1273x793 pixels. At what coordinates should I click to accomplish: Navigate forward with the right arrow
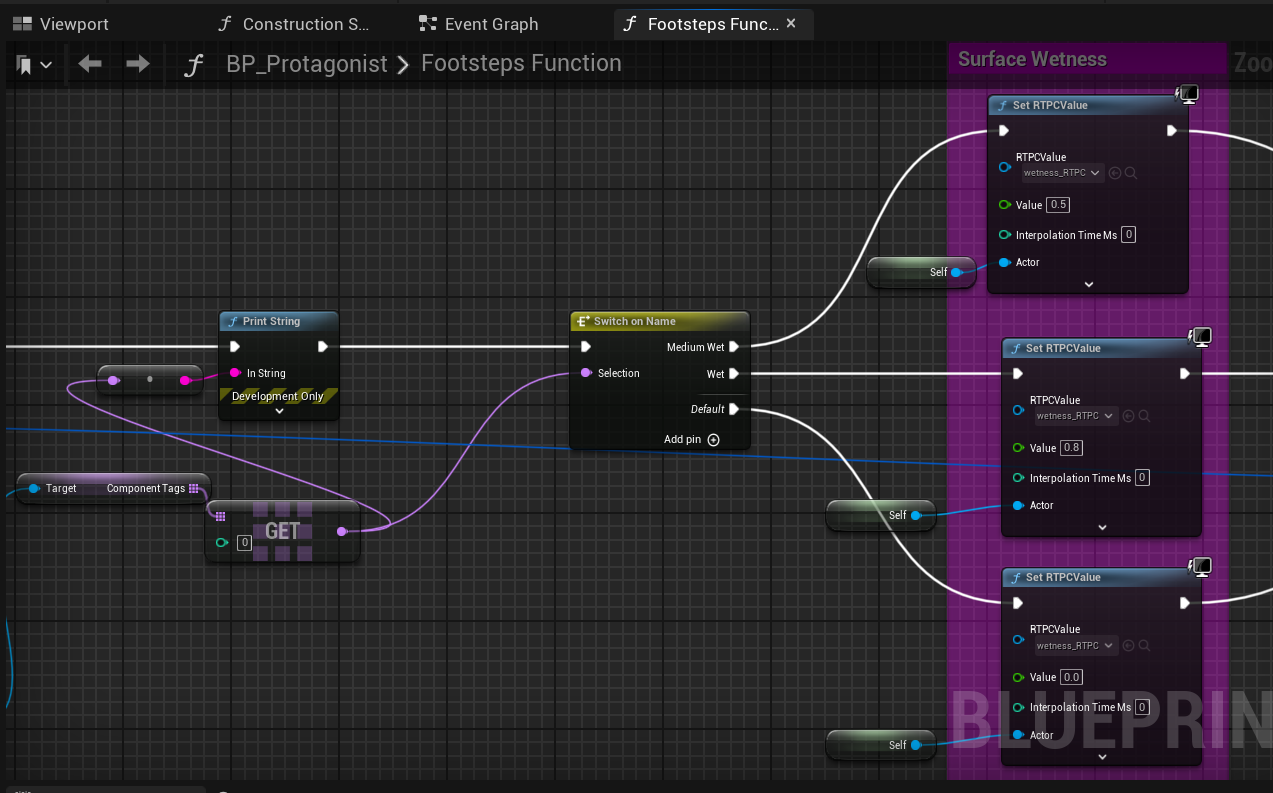pos(137,64)
